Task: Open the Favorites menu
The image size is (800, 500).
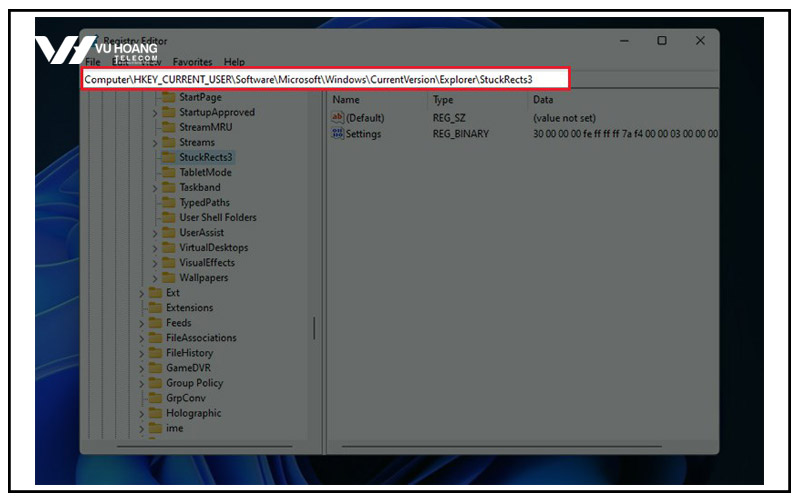Action: (192, 62)
